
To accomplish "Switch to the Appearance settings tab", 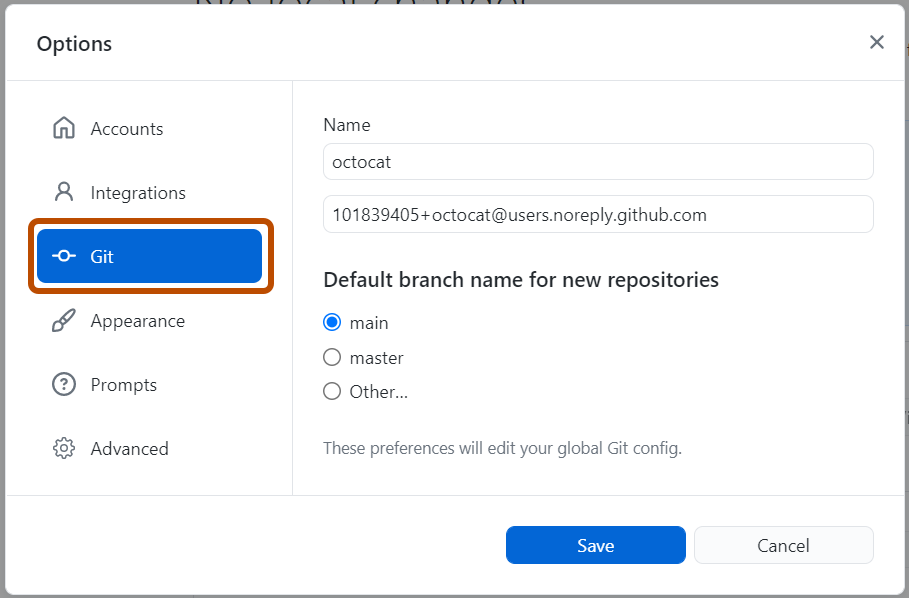I will [136, 320].
